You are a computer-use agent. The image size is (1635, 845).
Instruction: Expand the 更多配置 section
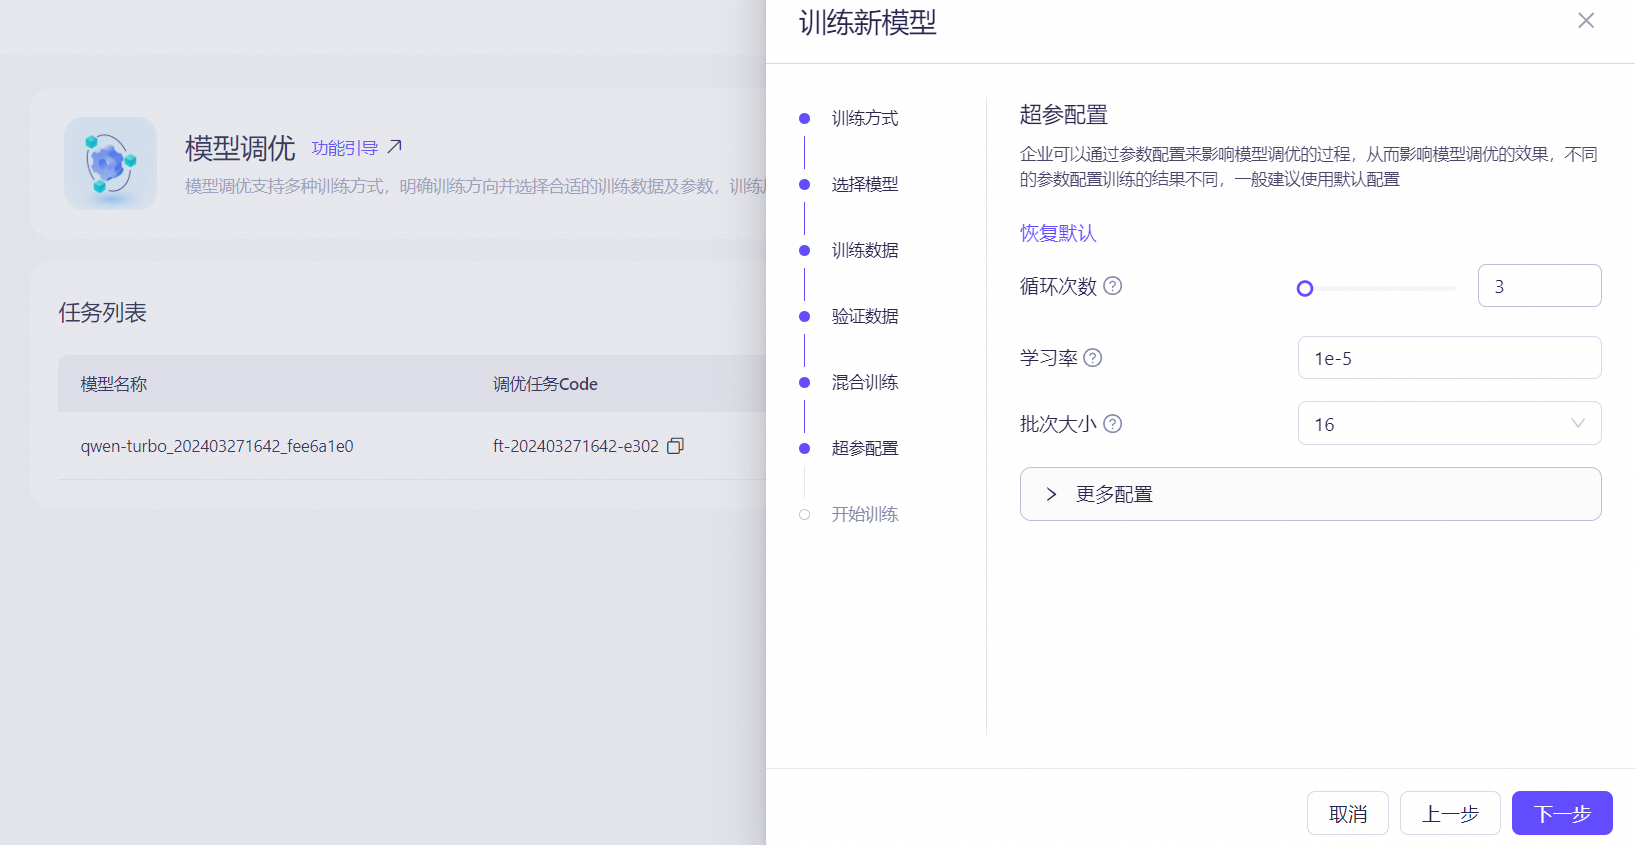point(1310,494)
